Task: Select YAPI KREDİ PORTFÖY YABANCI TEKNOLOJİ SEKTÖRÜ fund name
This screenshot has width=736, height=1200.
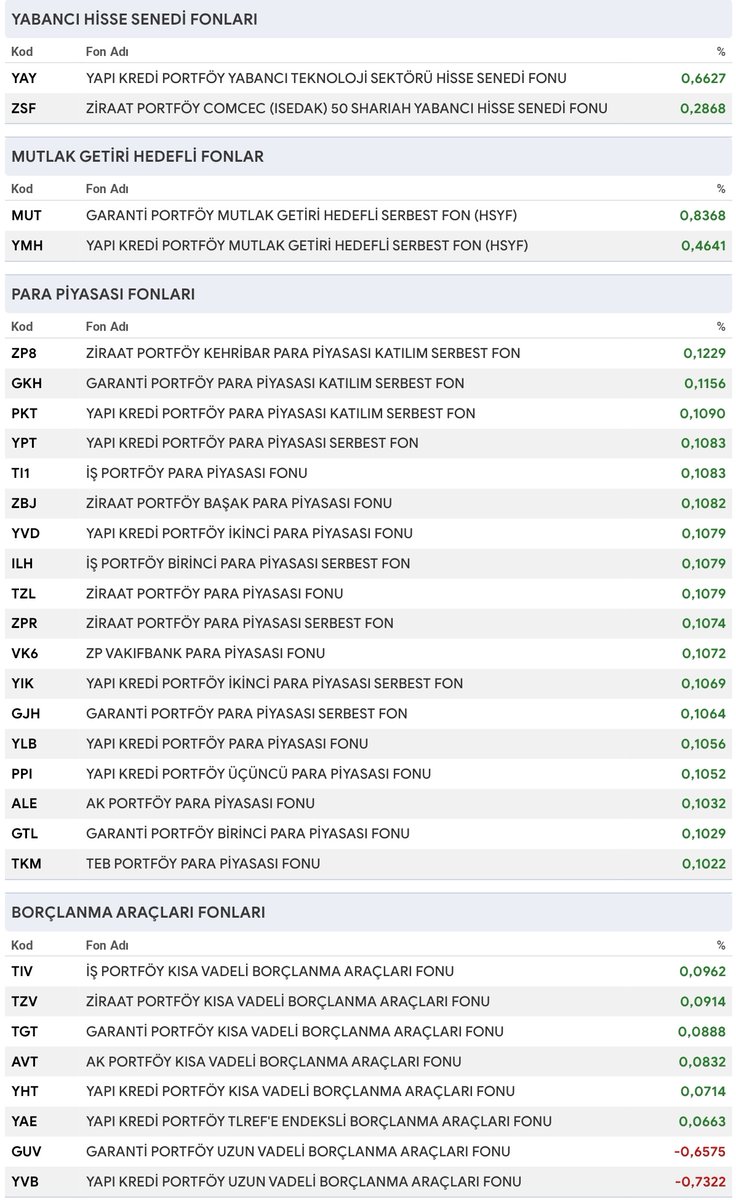Action: (x=326, y=78)
